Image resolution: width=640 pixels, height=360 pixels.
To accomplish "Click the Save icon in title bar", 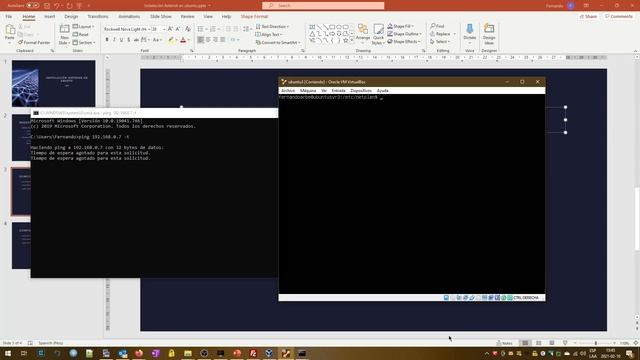I will coord(47,6).
